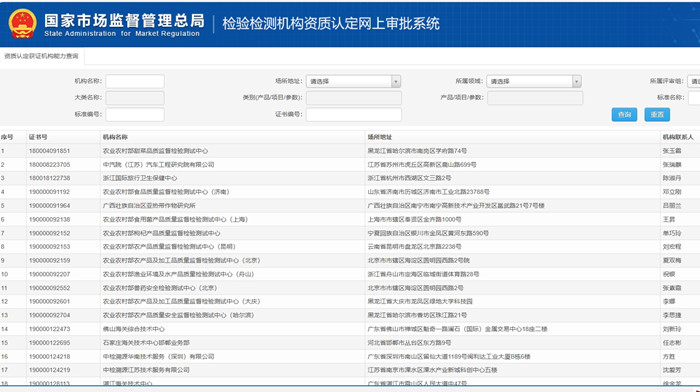
Task: Click the address ending in 珠江路21号
Action: click(417, 315)
